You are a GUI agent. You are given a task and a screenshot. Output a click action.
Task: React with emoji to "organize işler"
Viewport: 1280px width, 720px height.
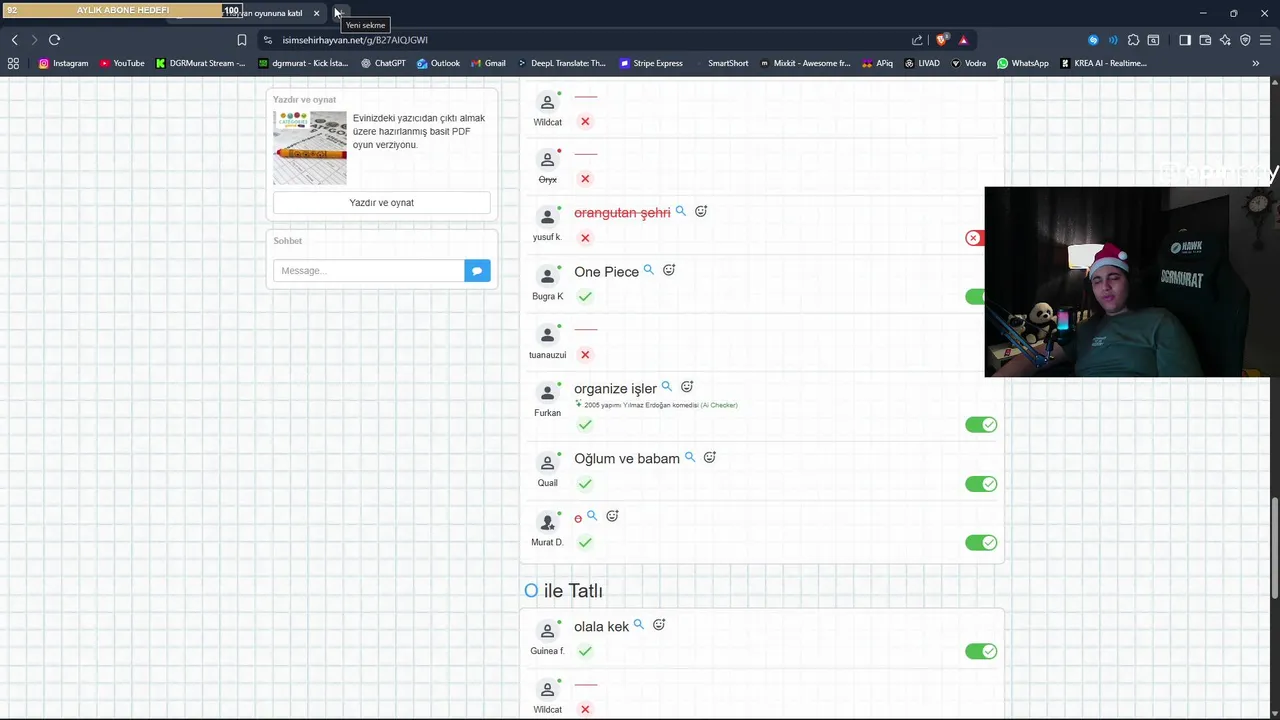[x=687, y=387]
